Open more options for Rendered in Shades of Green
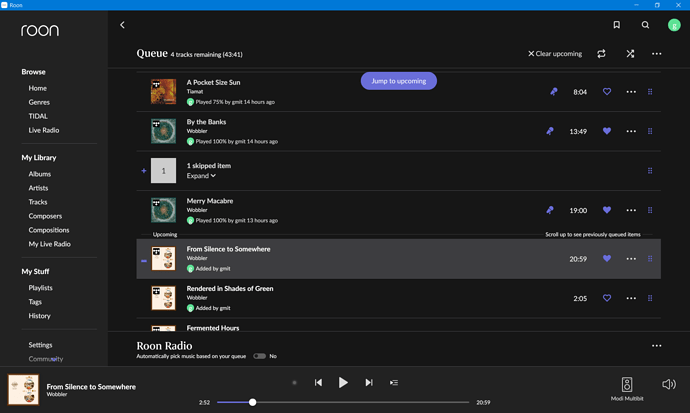690x413 pixels. coord(631,298)
